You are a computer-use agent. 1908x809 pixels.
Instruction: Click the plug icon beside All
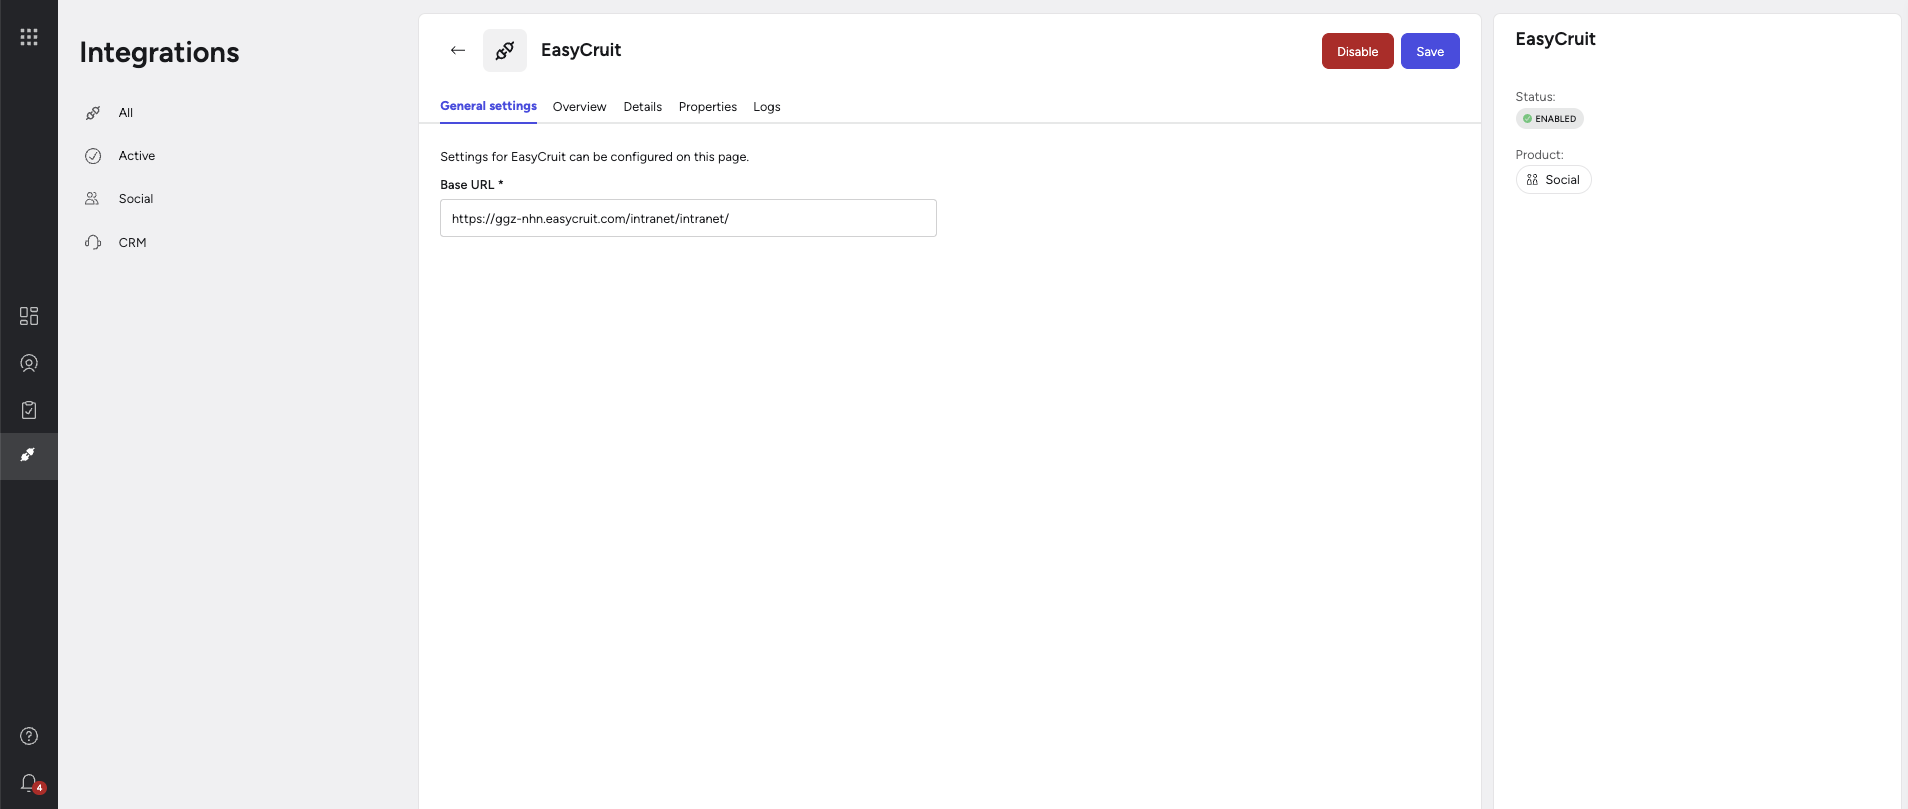[x=93, y=113]
